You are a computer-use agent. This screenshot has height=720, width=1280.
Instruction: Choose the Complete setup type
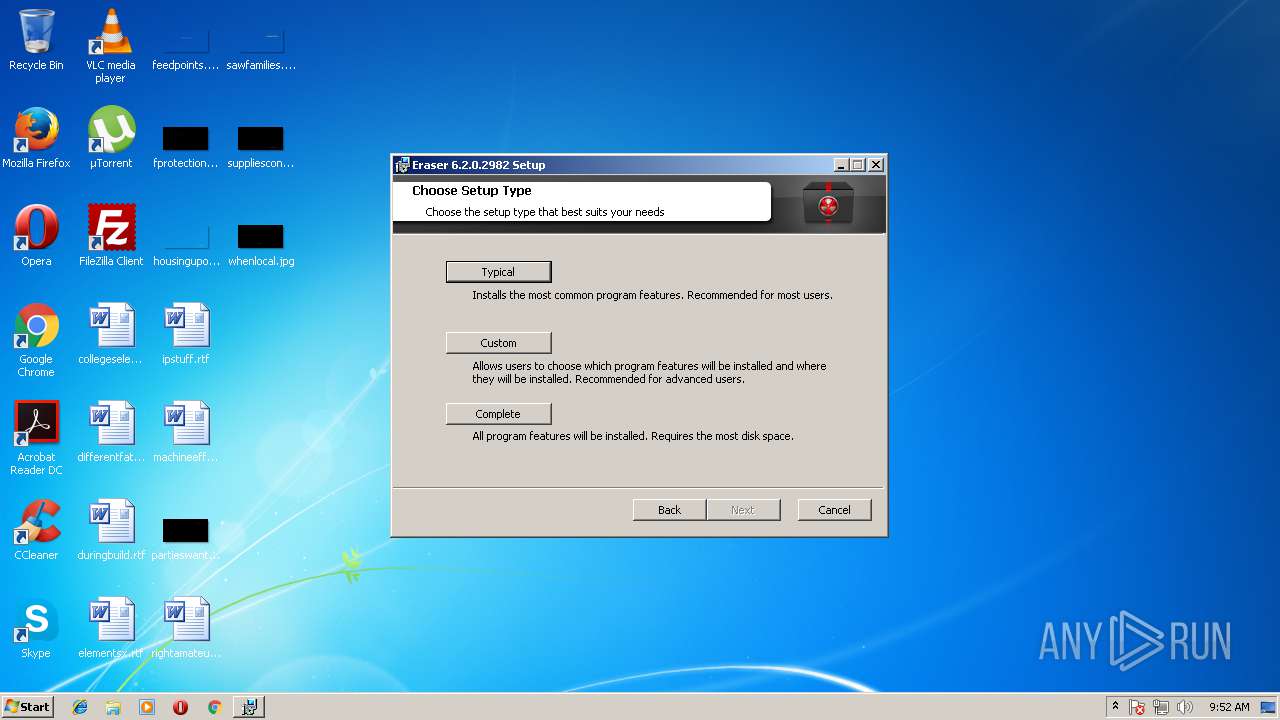(x=498, y=414)
